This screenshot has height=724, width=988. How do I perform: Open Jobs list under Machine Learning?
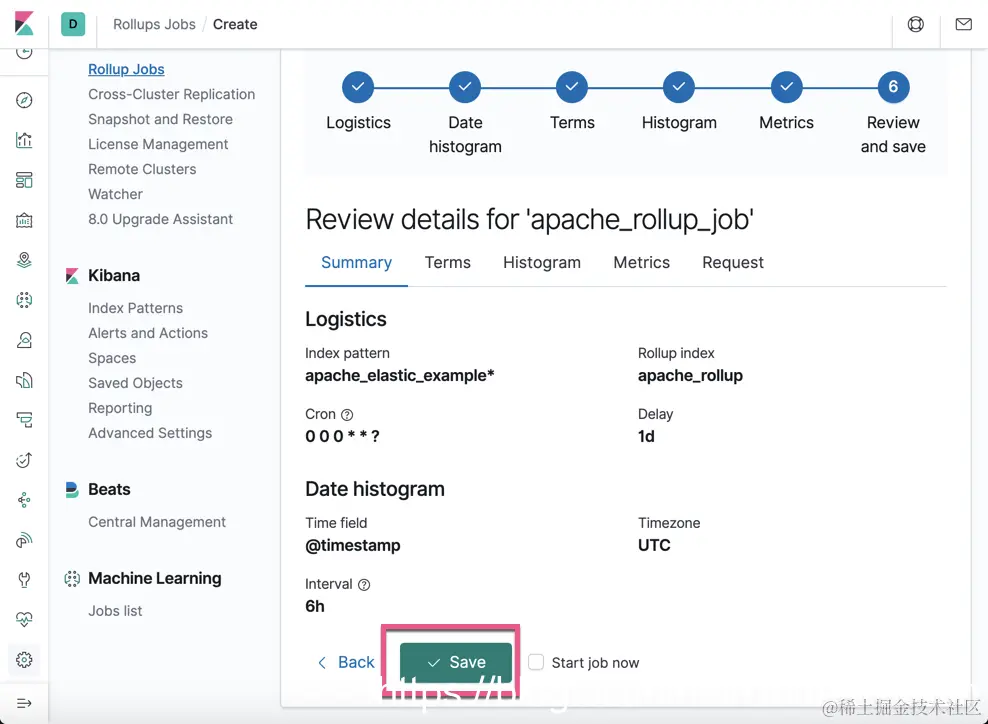tap(115, 611)
